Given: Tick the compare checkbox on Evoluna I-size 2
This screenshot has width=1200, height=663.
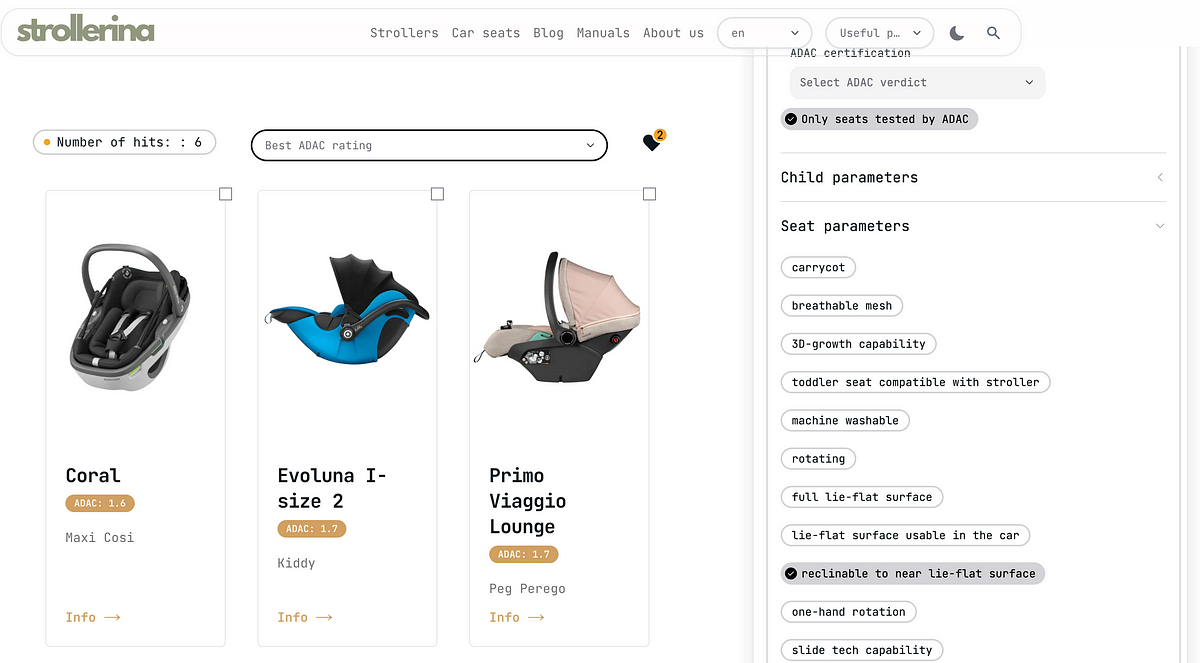Looking at the screenshot, I should 437,194.
